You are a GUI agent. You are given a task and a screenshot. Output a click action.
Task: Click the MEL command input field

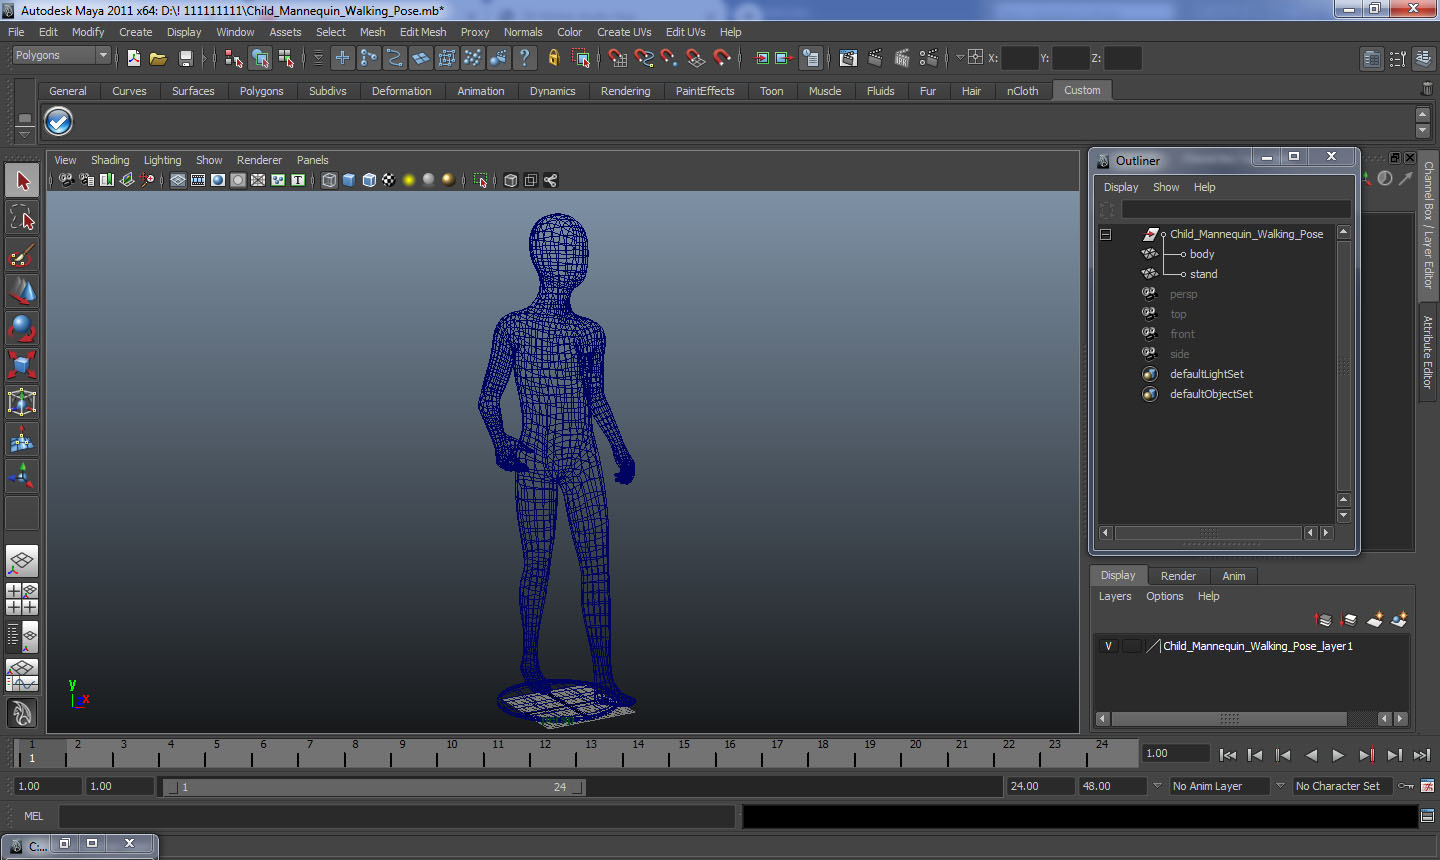tap(398, 816)
